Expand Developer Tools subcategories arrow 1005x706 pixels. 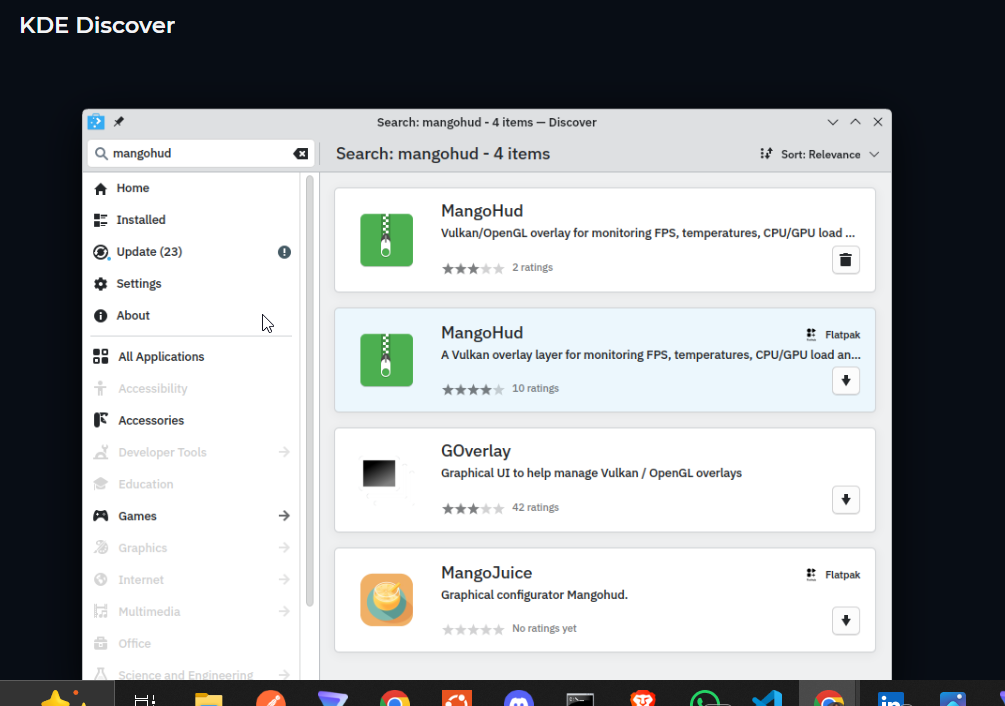[284, 452]
